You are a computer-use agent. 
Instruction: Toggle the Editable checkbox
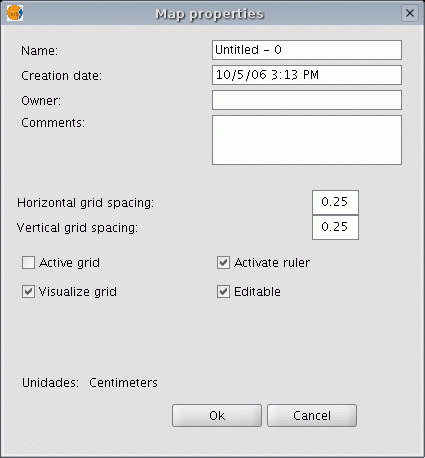223,292
